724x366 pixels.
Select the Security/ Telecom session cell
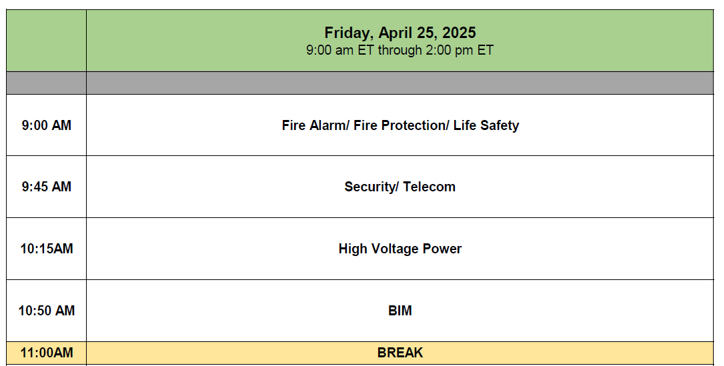point(400,186)
